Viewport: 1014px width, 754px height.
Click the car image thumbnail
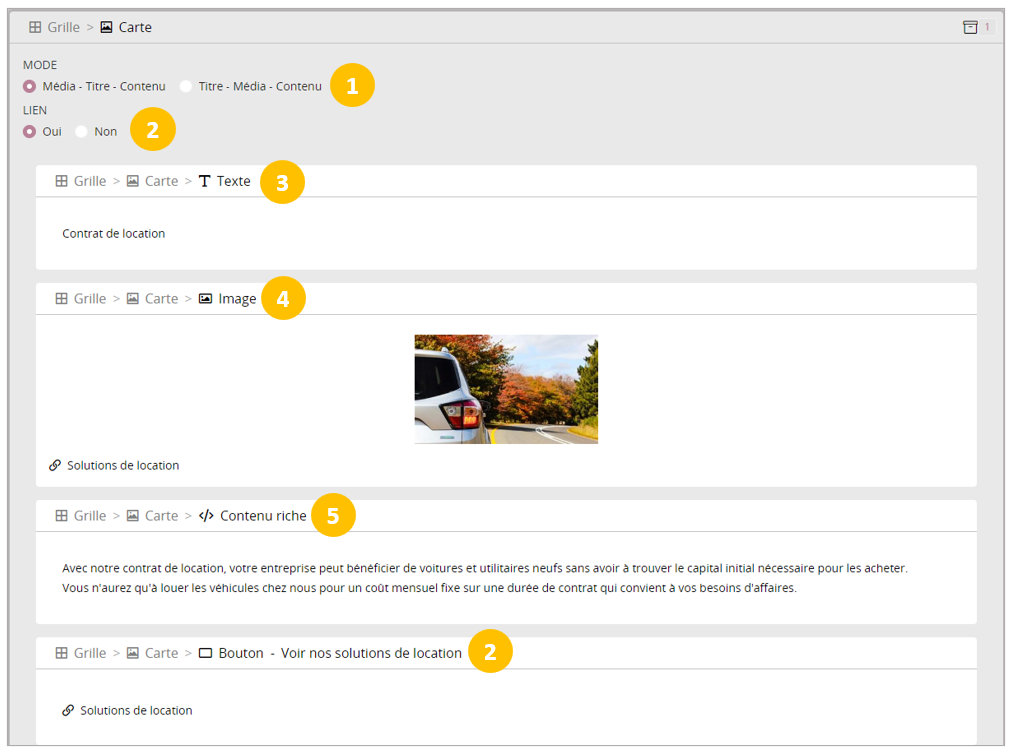pyautogui.click(x=506, y=389)
